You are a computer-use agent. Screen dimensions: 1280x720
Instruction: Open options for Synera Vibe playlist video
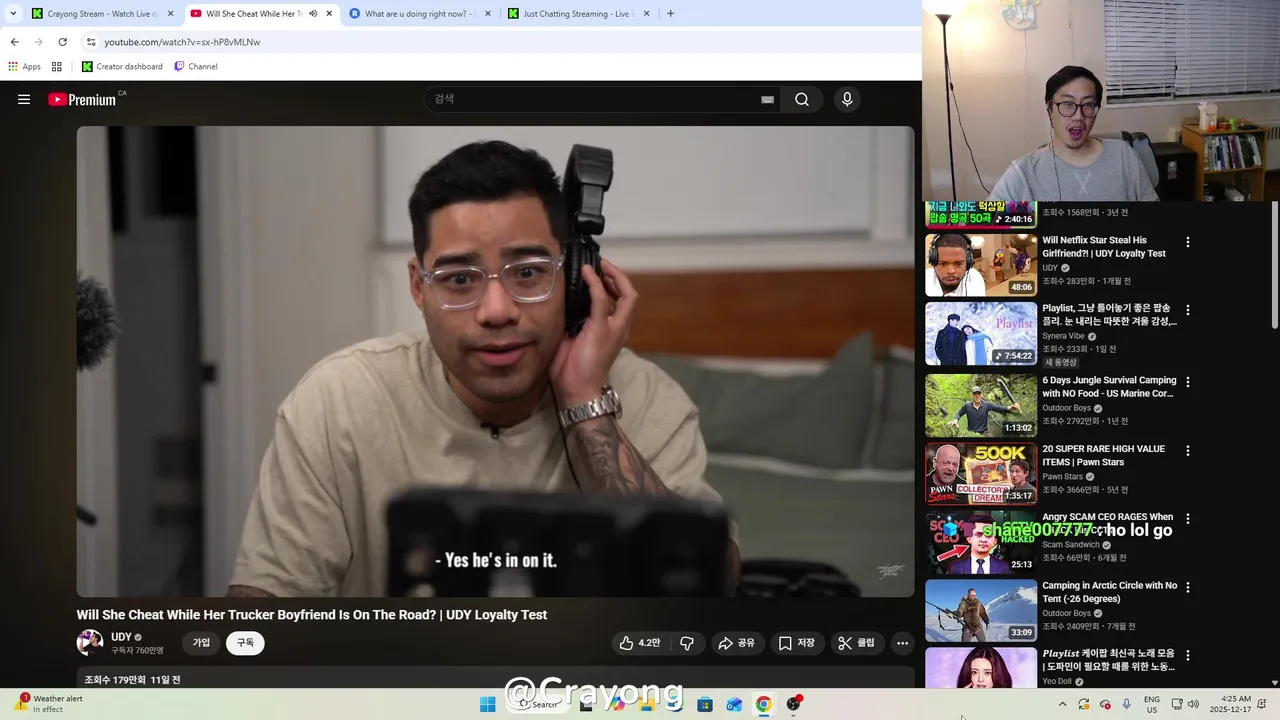1188,311
